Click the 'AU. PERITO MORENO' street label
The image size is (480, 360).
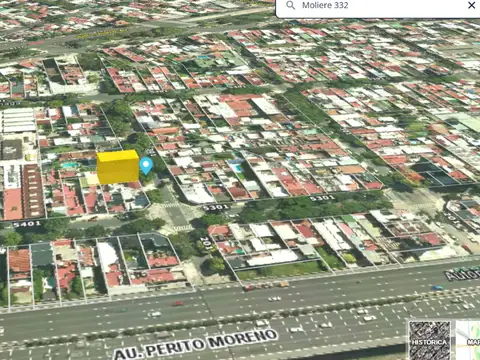(196, 344)
